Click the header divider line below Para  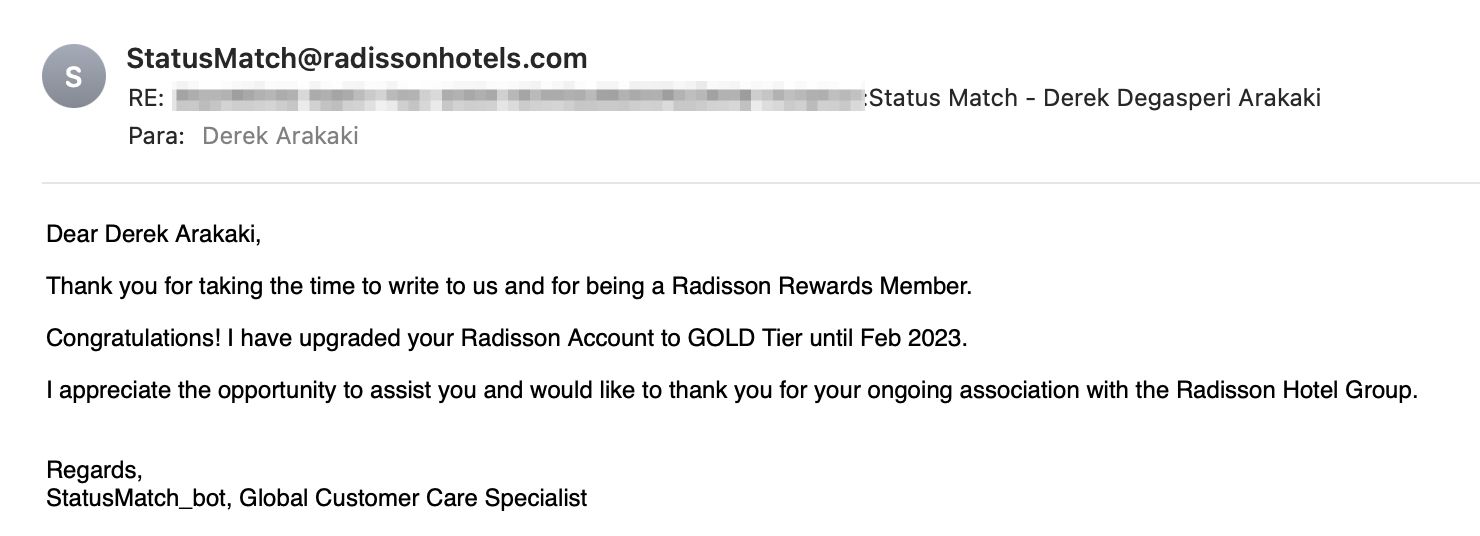click(760, 183)
